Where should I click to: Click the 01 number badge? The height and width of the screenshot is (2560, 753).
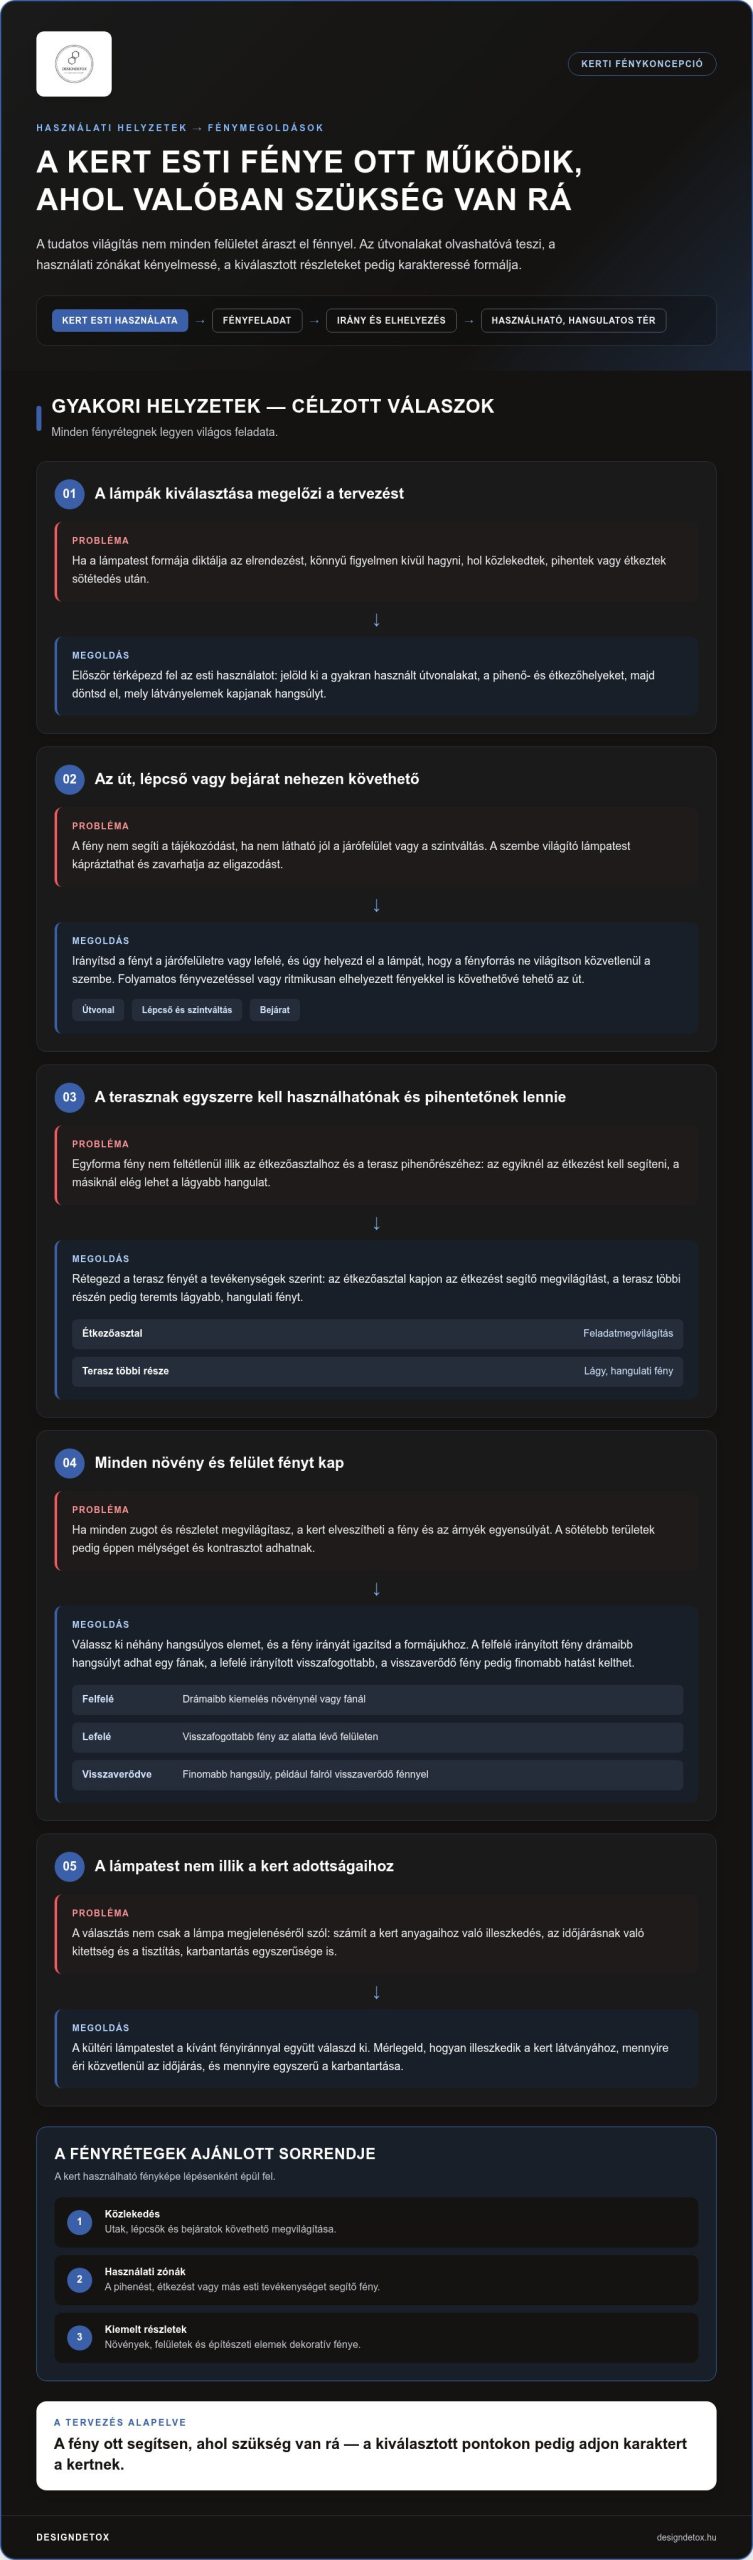pos(69,493)
